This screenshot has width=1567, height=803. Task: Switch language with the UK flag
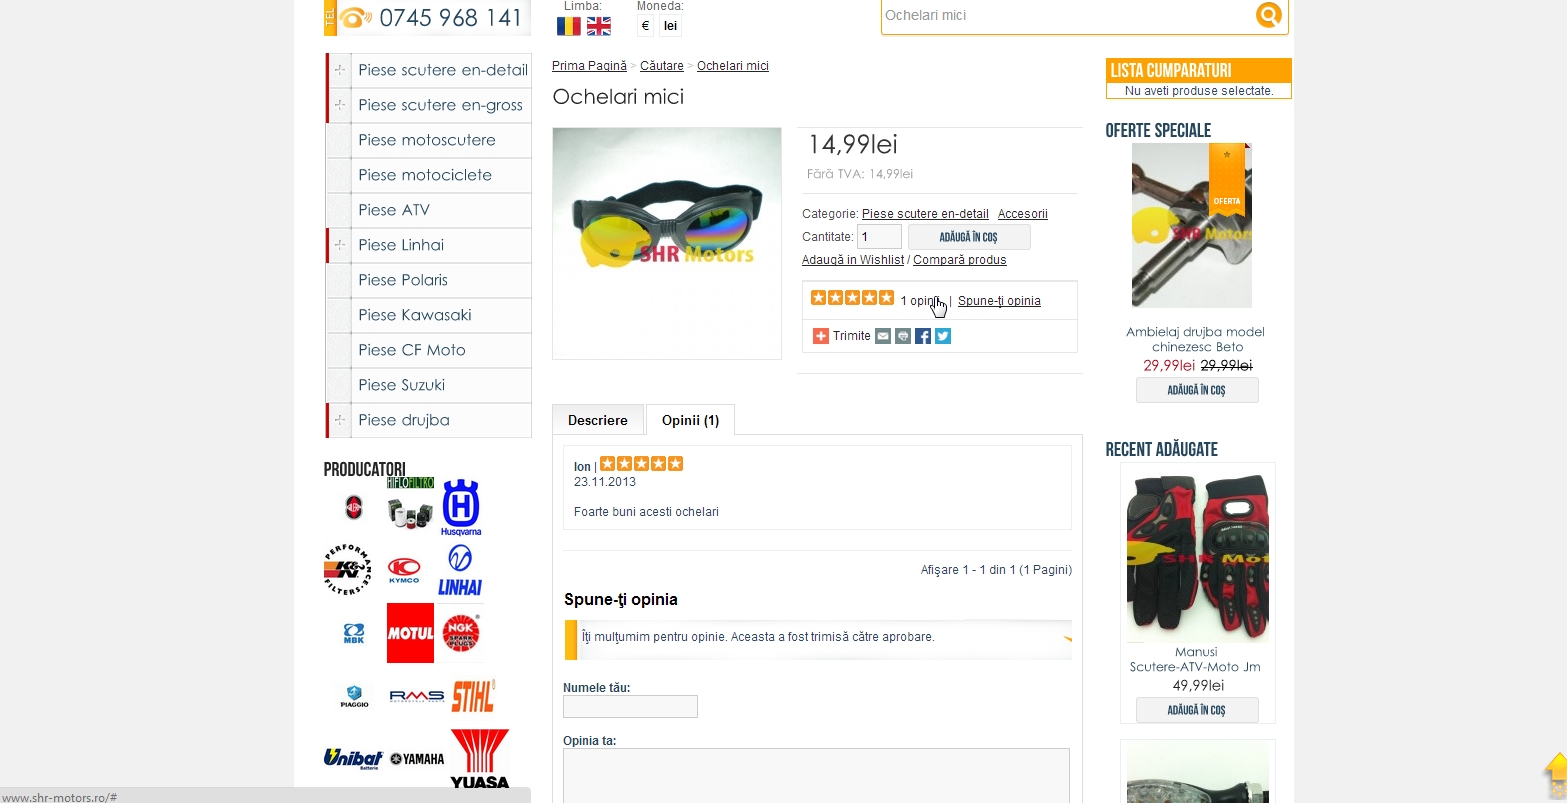pos(598,26)
